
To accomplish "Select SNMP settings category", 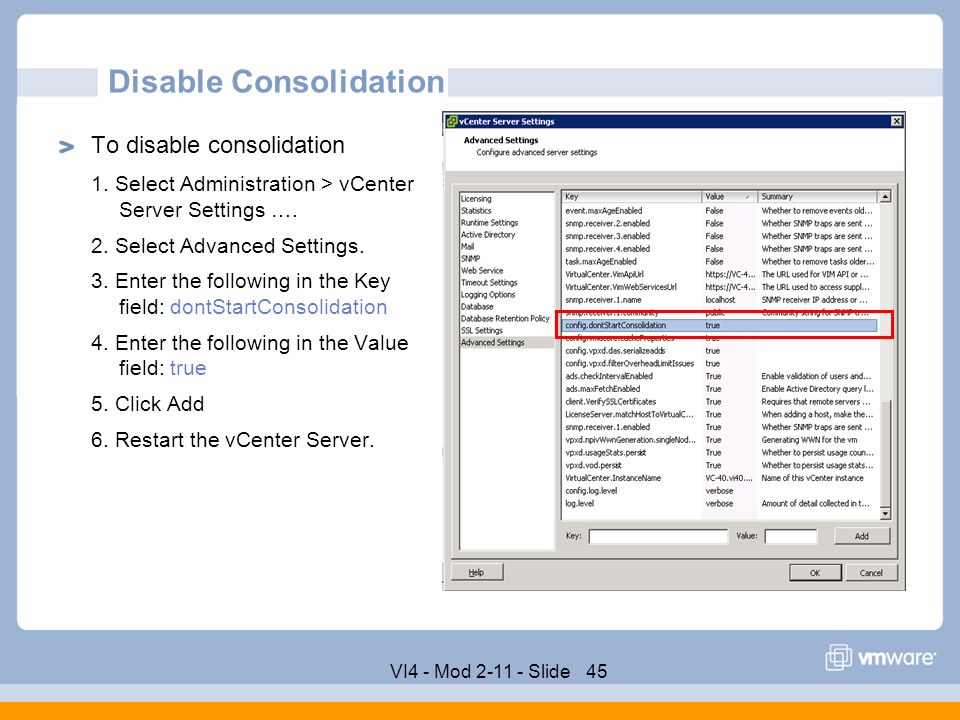I will coord(470,258).
